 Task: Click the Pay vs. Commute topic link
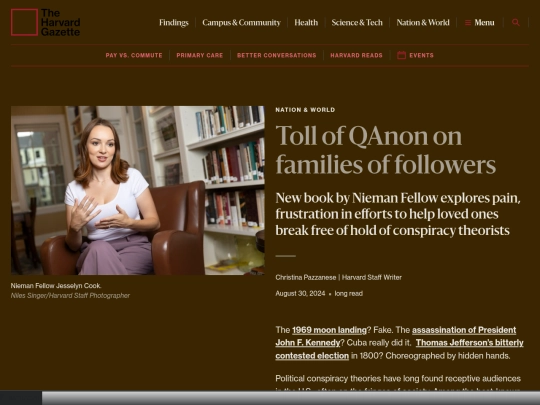134,55
